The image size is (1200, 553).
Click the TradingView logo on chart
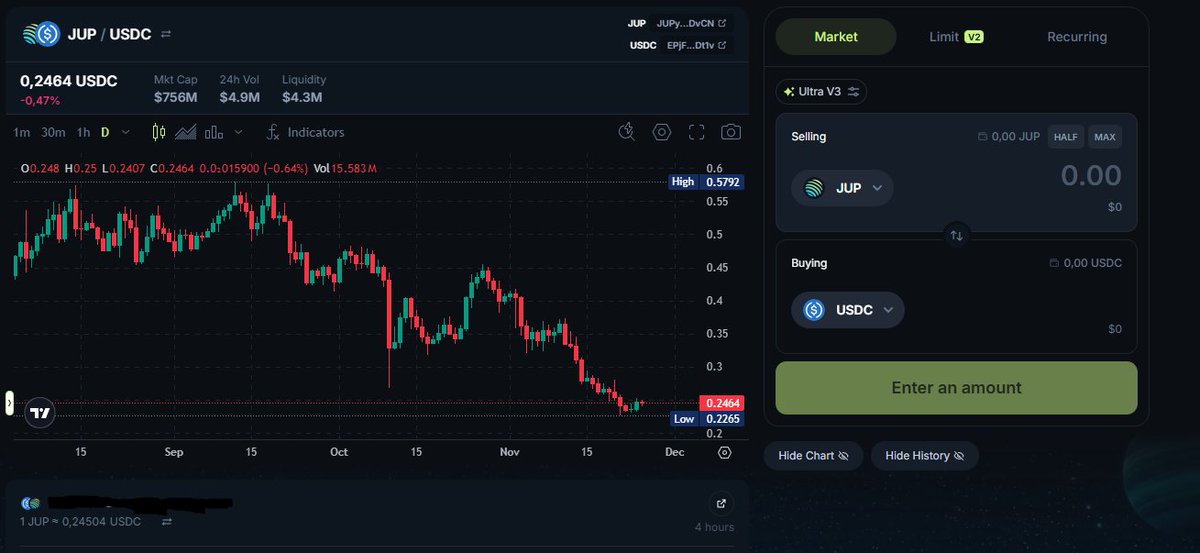40,412
